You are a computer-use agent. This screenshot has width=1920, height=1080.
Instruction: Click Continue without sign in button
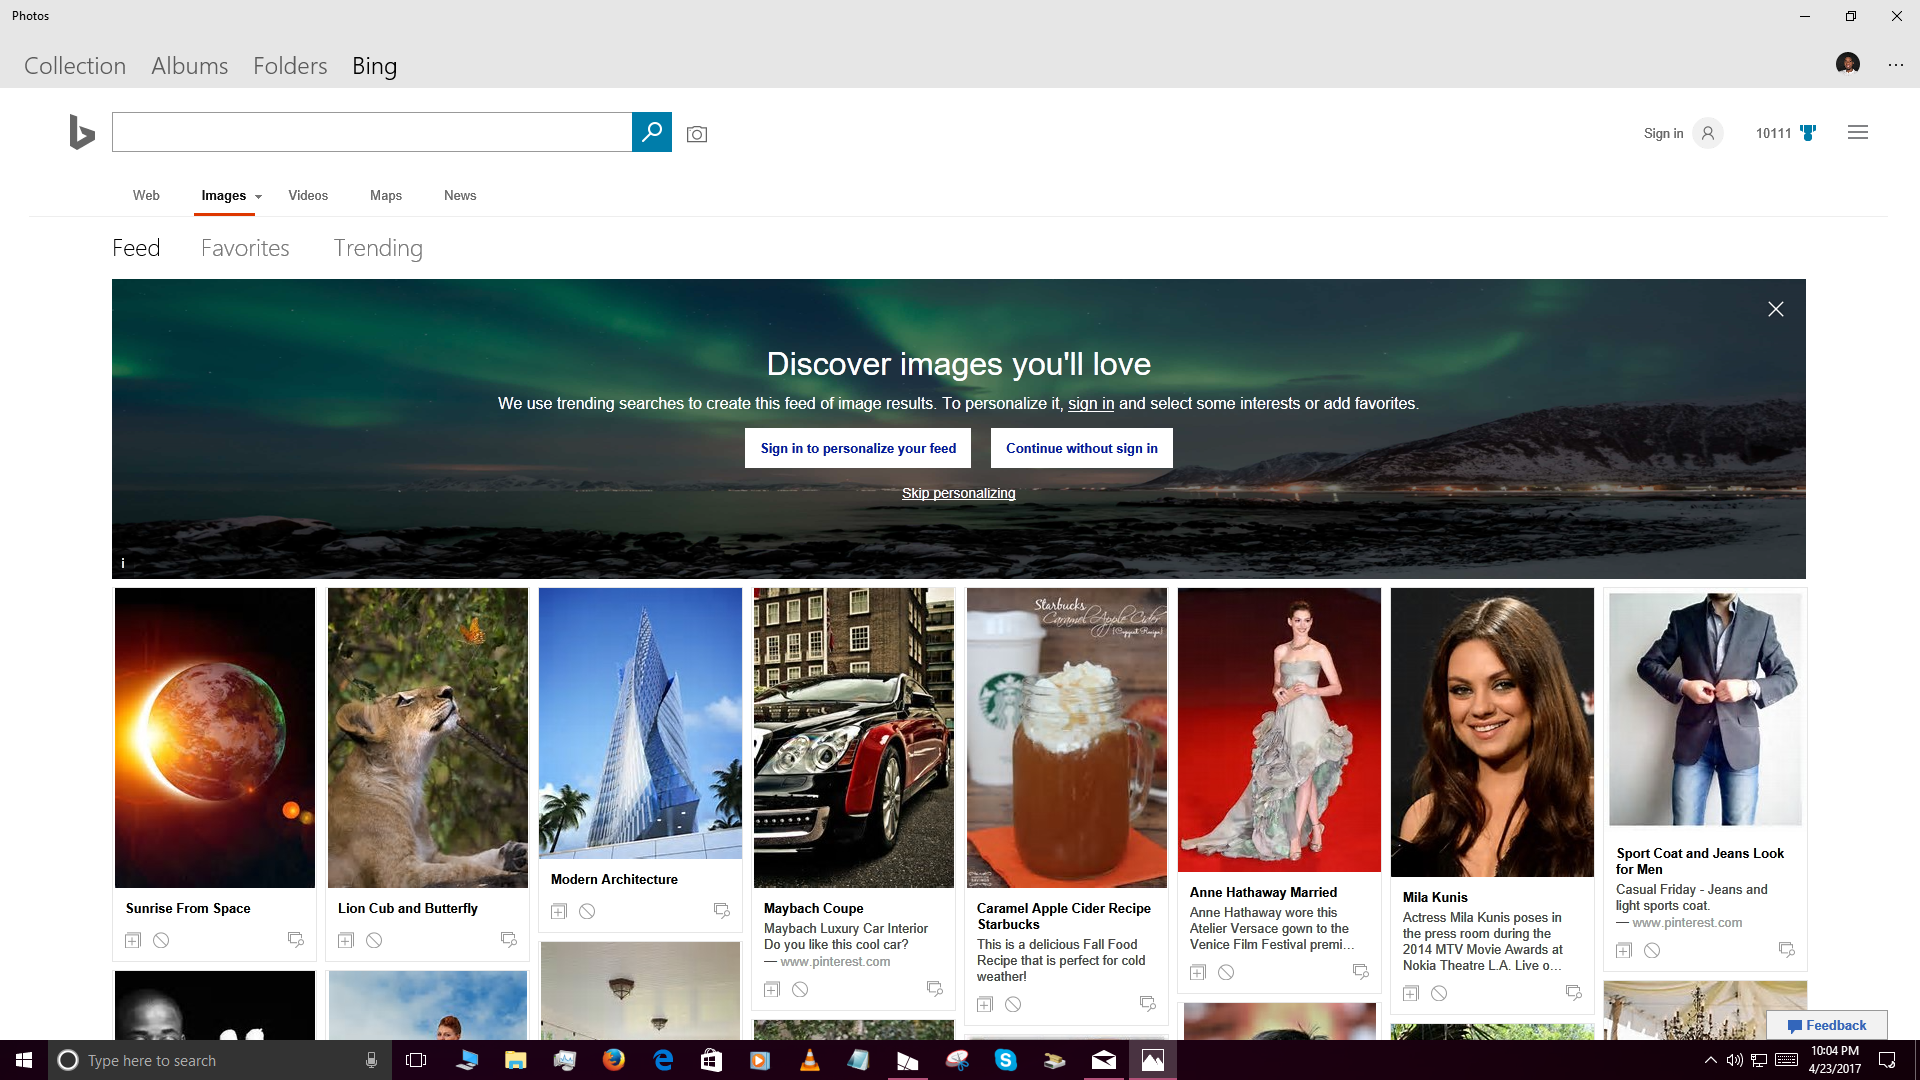click(x=1082, y=448)
